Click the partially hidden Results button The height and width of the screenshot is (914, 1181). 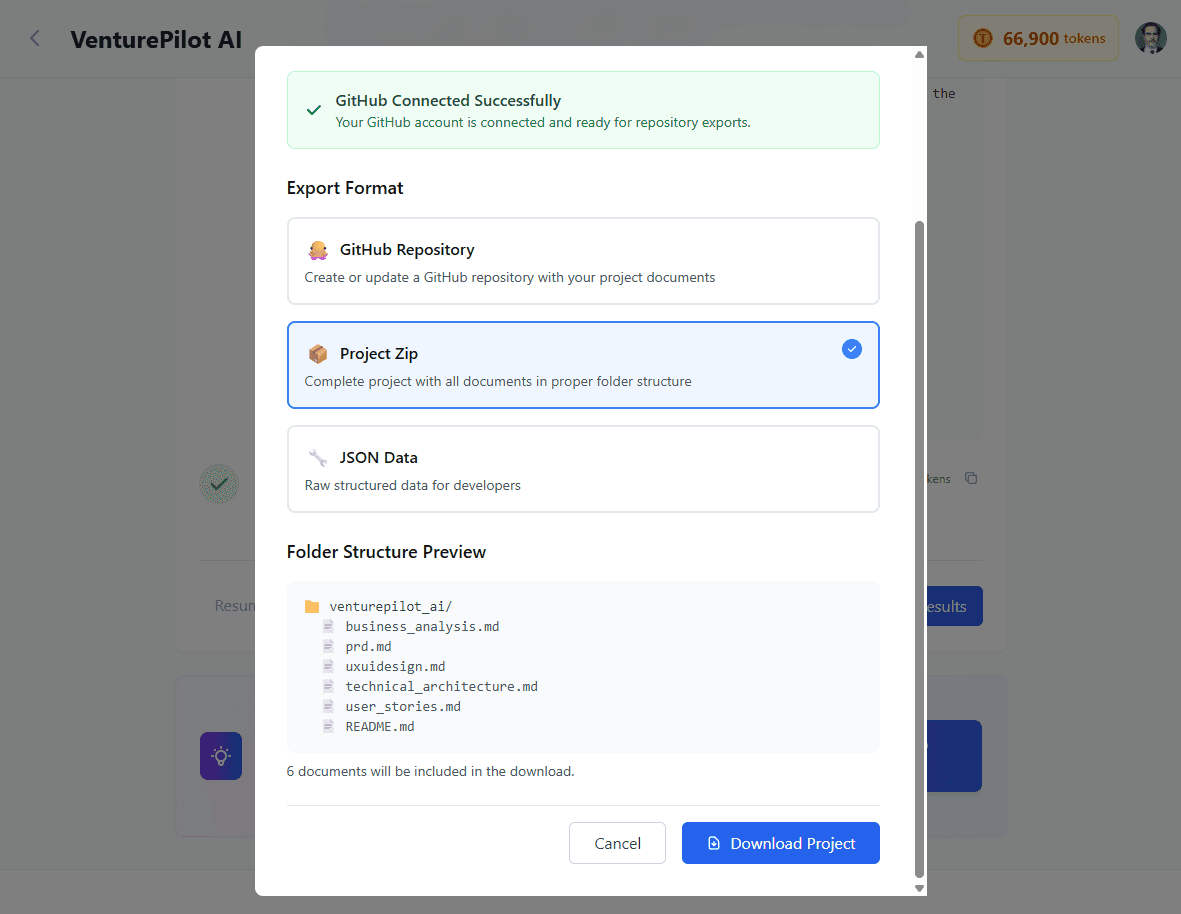click(954, 606)
